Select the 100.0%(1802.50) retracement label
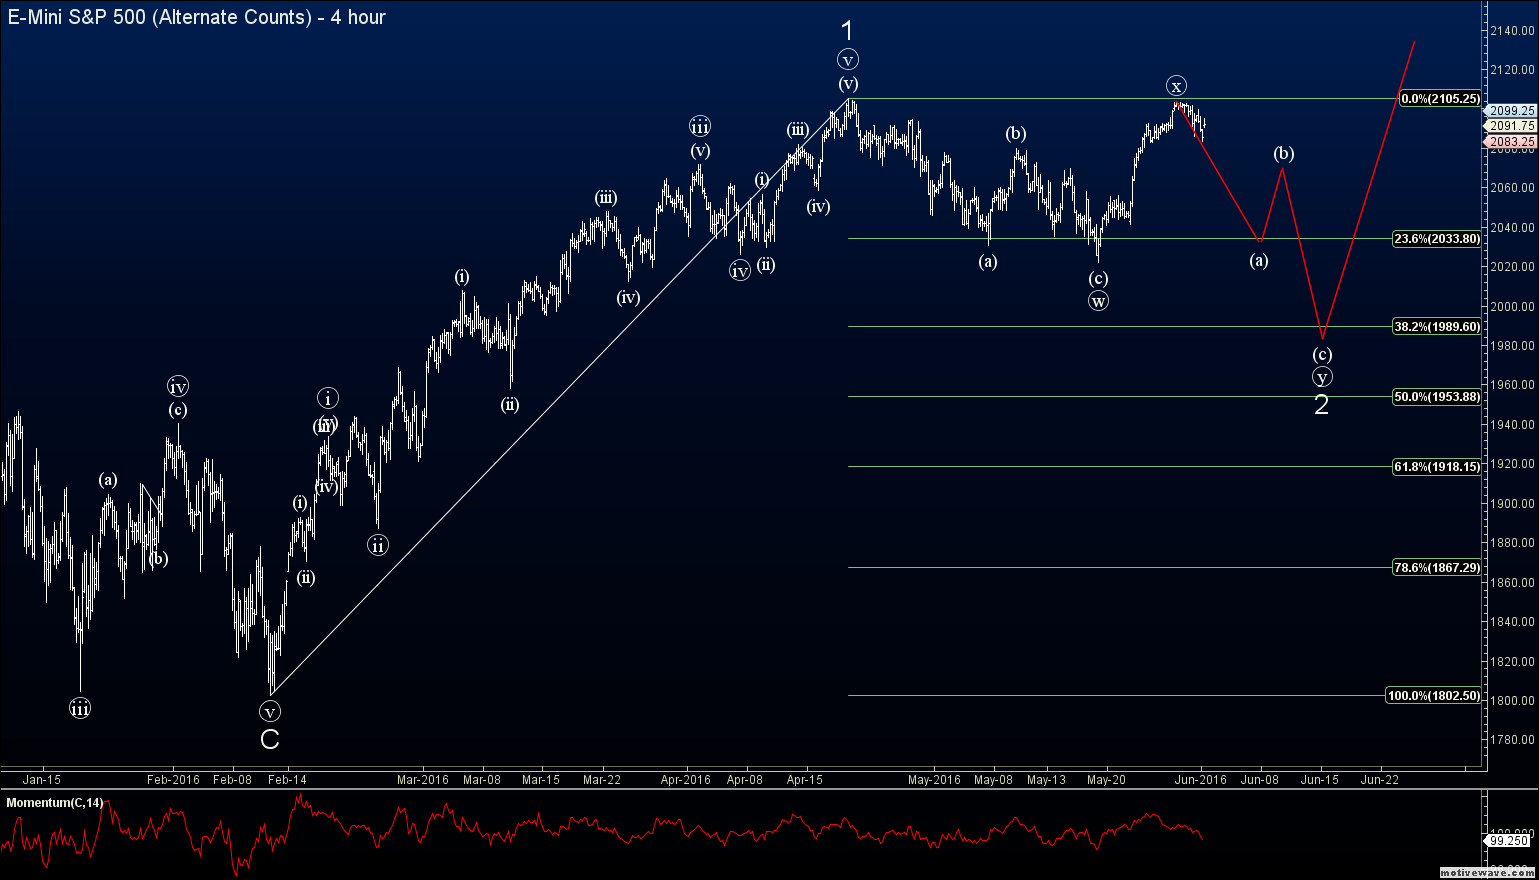The image size is (1539, 880). point(1433,696)
